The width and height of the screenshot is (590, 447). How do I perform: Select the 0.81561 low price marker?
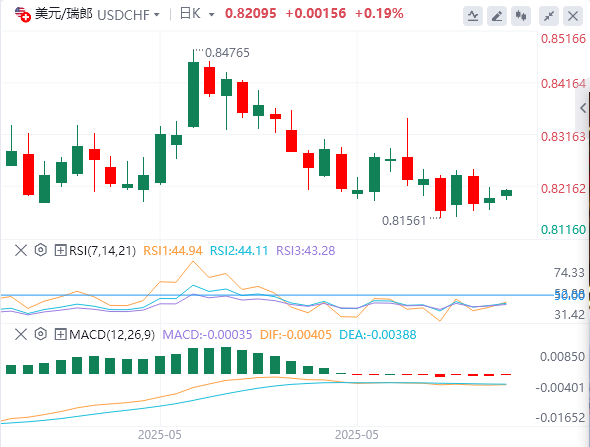404,220
